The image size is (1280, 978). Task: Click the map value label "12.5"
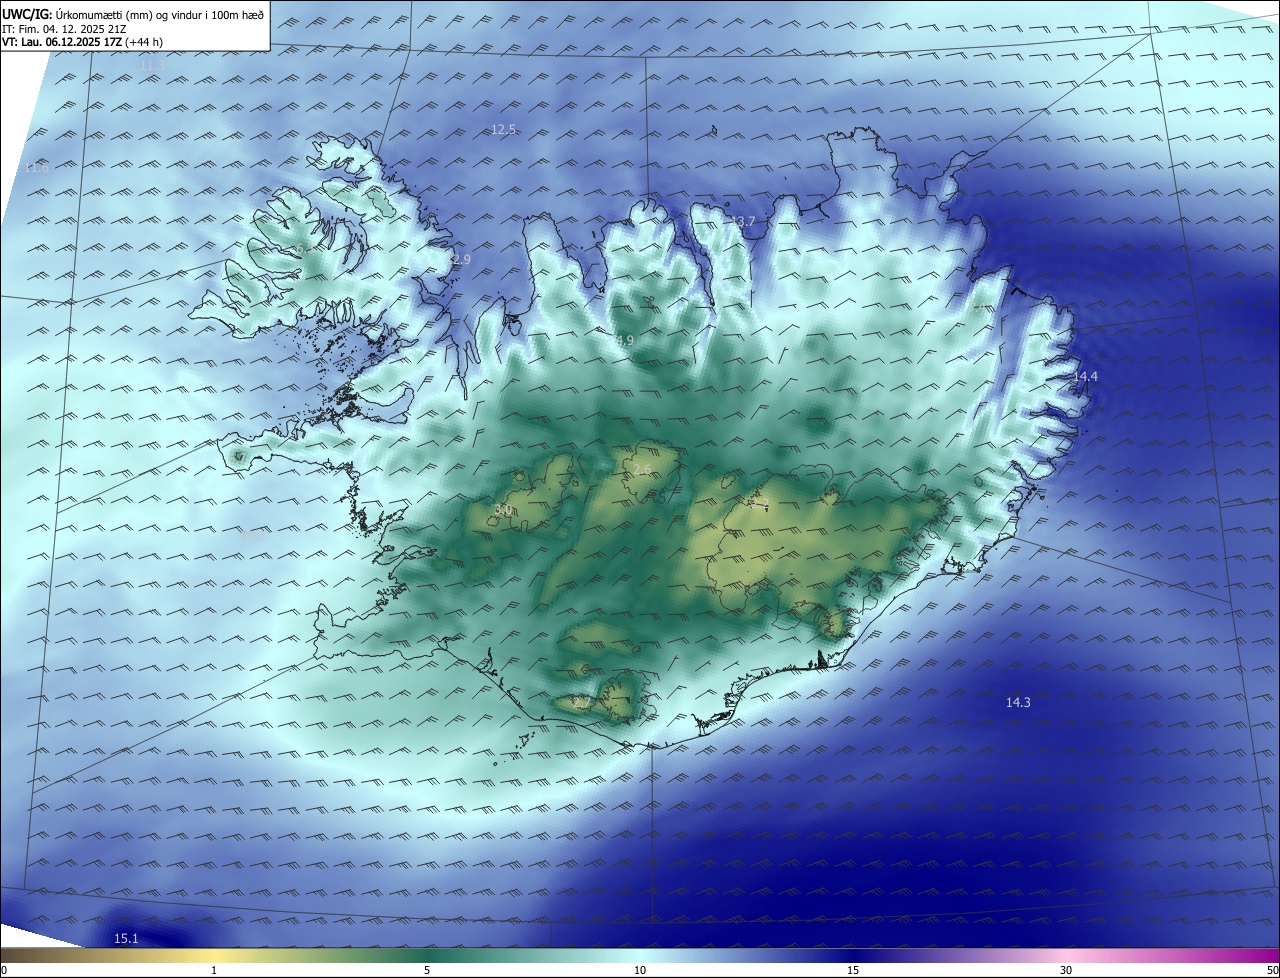(503, 130)
